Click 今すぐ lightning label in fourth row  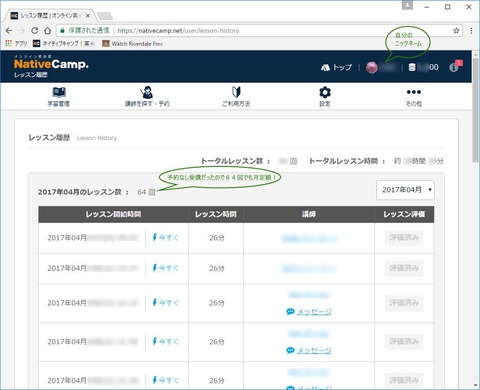165,342
